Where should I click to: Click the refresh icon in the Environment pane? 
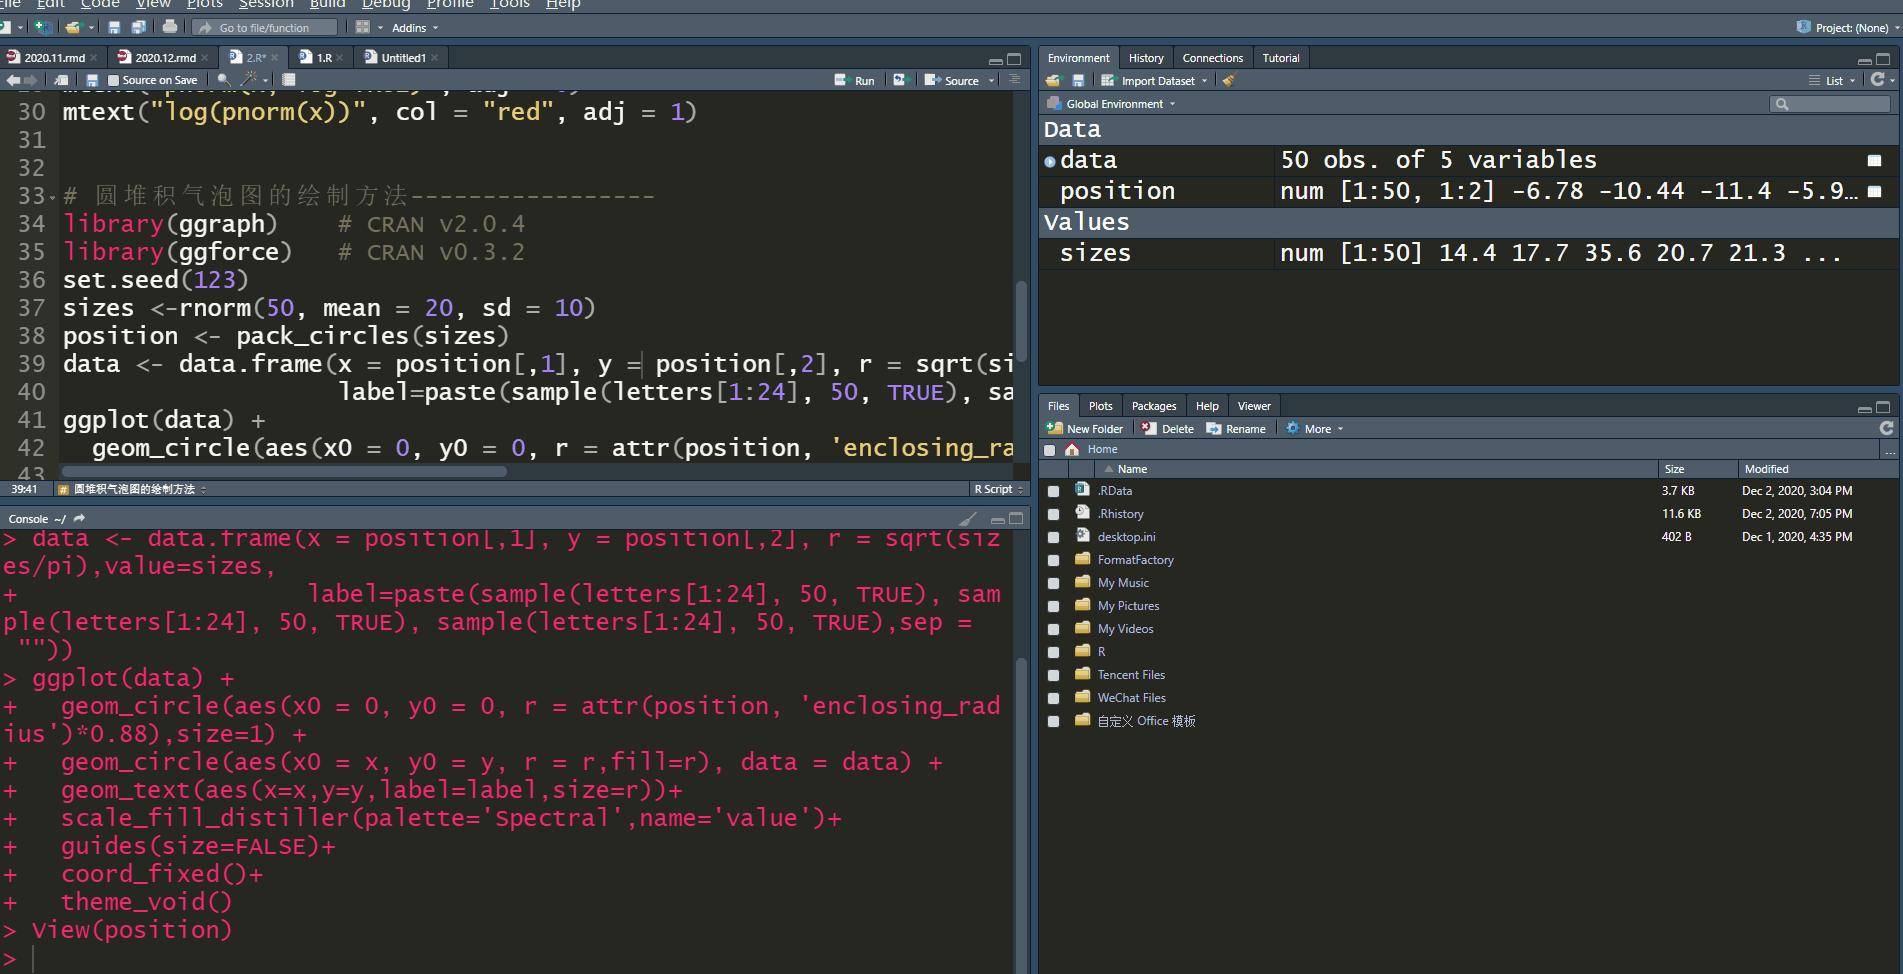pyautogui.click(x=1877, y=80)
